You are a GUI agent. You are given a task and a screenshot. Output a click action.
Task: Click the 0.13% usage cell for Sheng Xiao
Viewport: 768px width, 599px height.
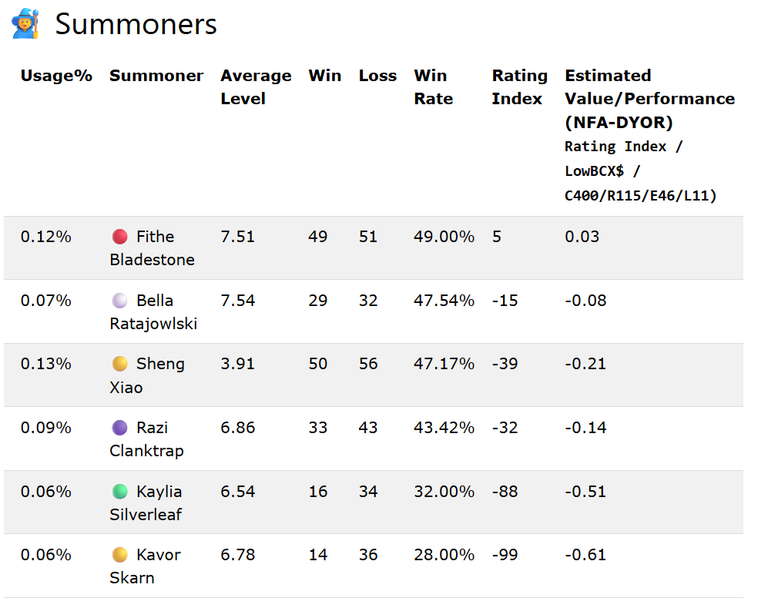[46, 364]
